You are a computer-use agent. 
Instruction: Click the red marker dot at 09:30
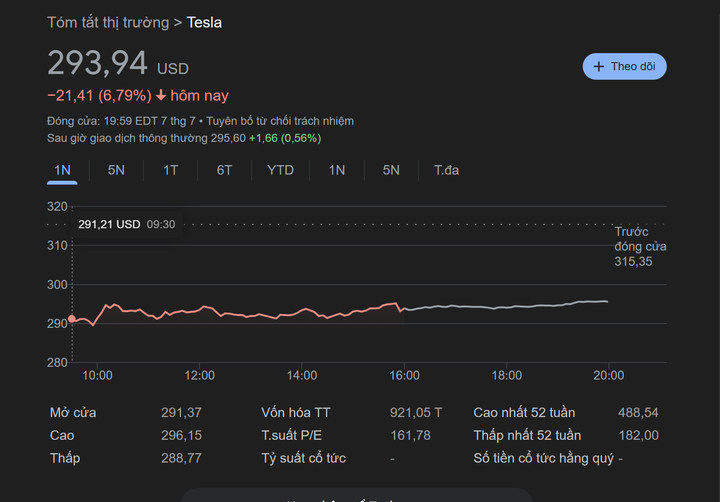coord(72,319)
